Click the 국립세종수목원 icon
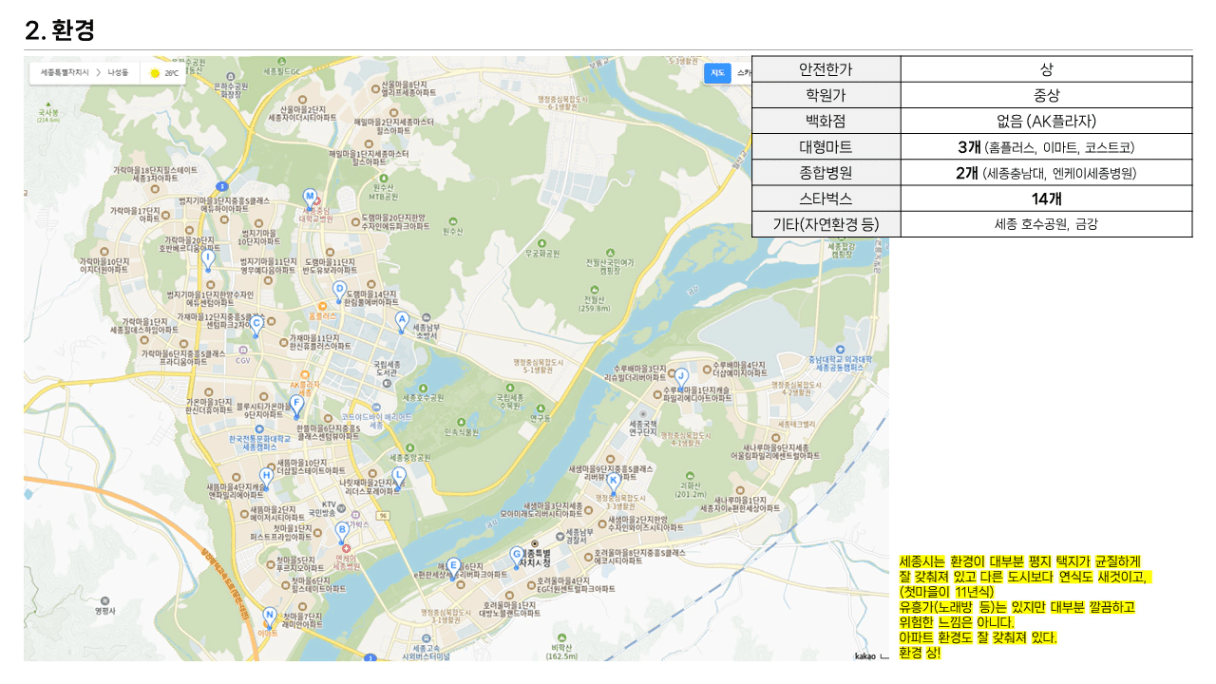Image resolution: width=1216 pixels, height=684 pixels. pyautogui.click(x=511, y=386)
